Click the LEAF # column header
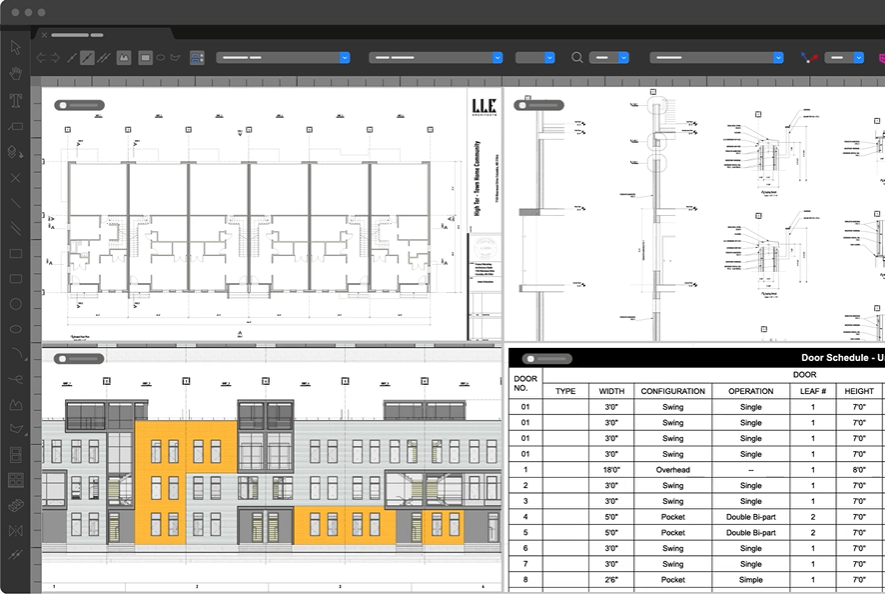 click(x=813, y=391)
